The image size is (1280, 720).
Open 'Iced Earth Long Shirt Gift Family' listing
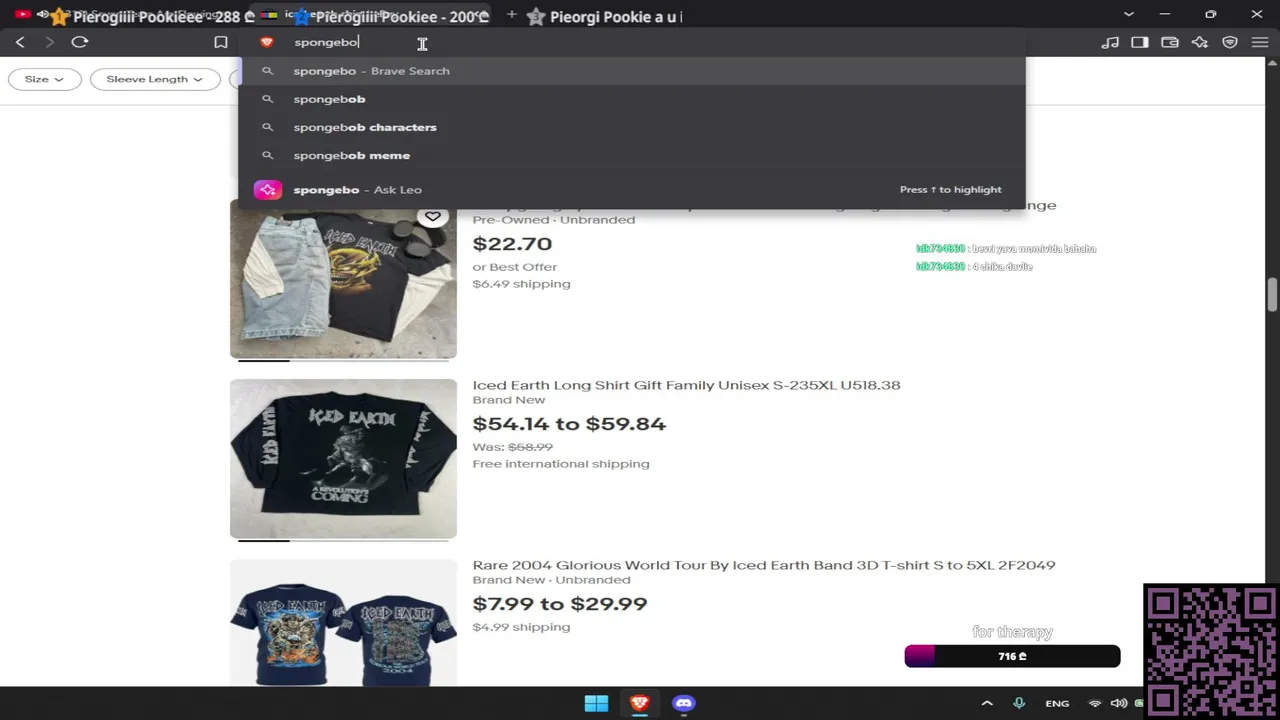coord(686,385)
